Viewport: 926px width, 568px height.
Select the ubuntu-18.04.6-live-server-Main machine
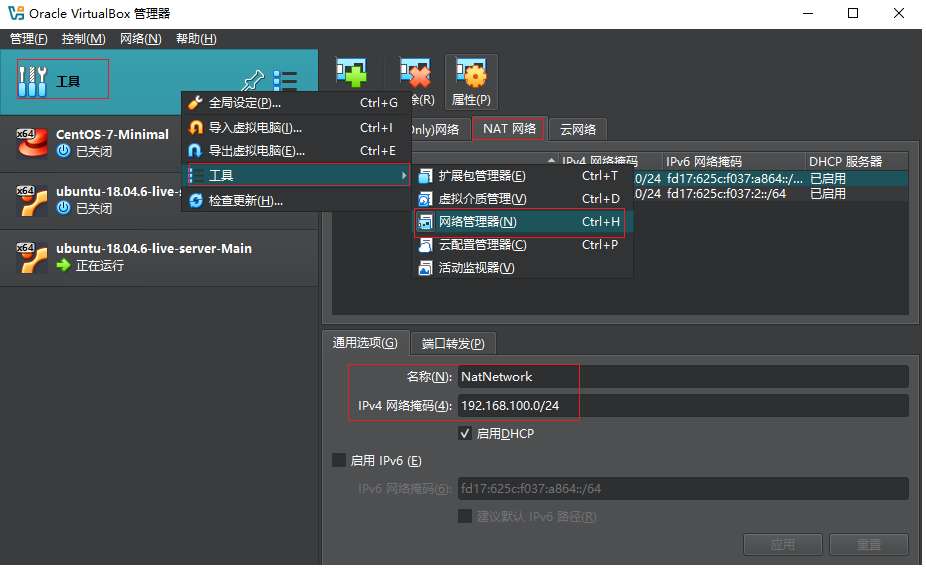coord(159,257)
